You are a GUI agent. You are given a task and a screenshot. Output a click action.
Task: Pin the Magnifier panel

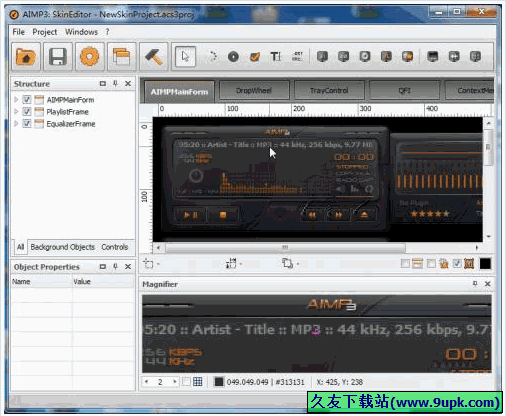475,283
